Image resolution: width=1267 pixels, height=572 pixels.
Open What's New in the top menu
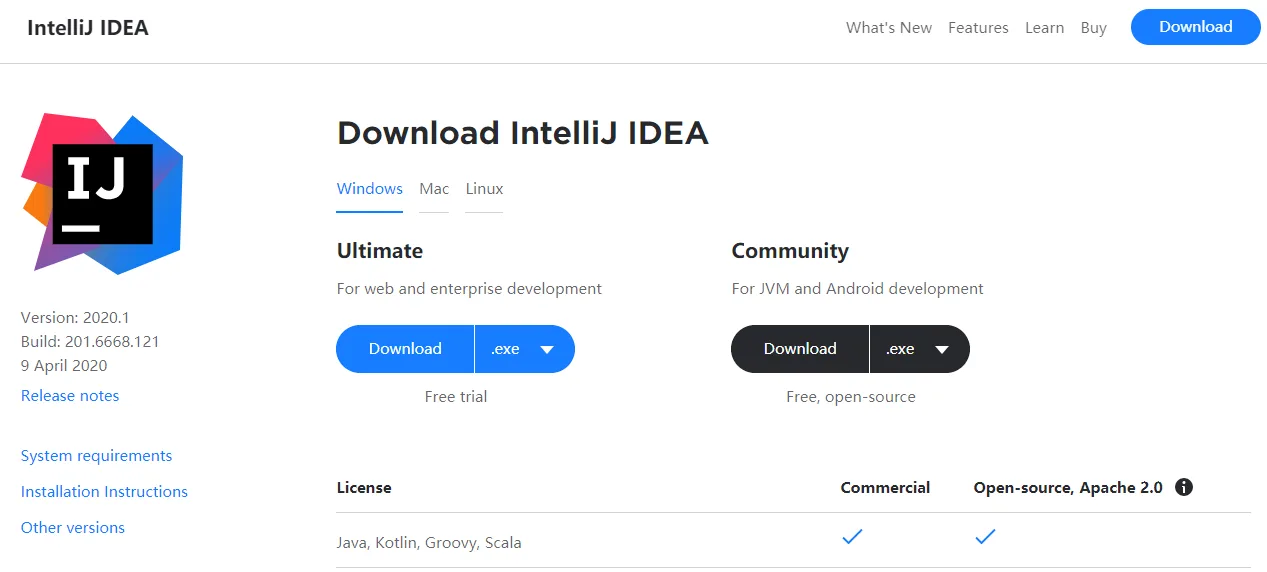[x=889, y=28]
